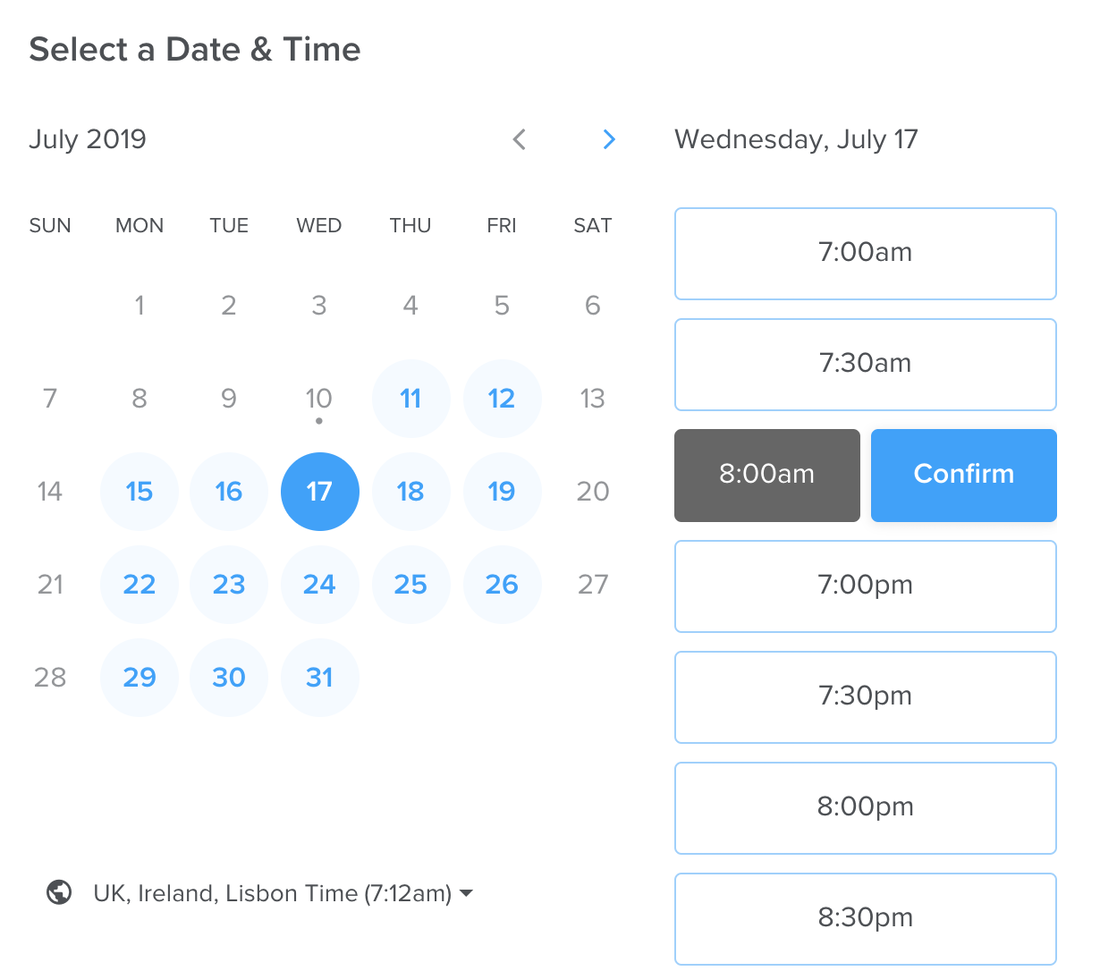Image resolution: width=1100 pixels, height=971 pixels.
Task: Click the globe timezone icon
Action: (x=59, y=892)
